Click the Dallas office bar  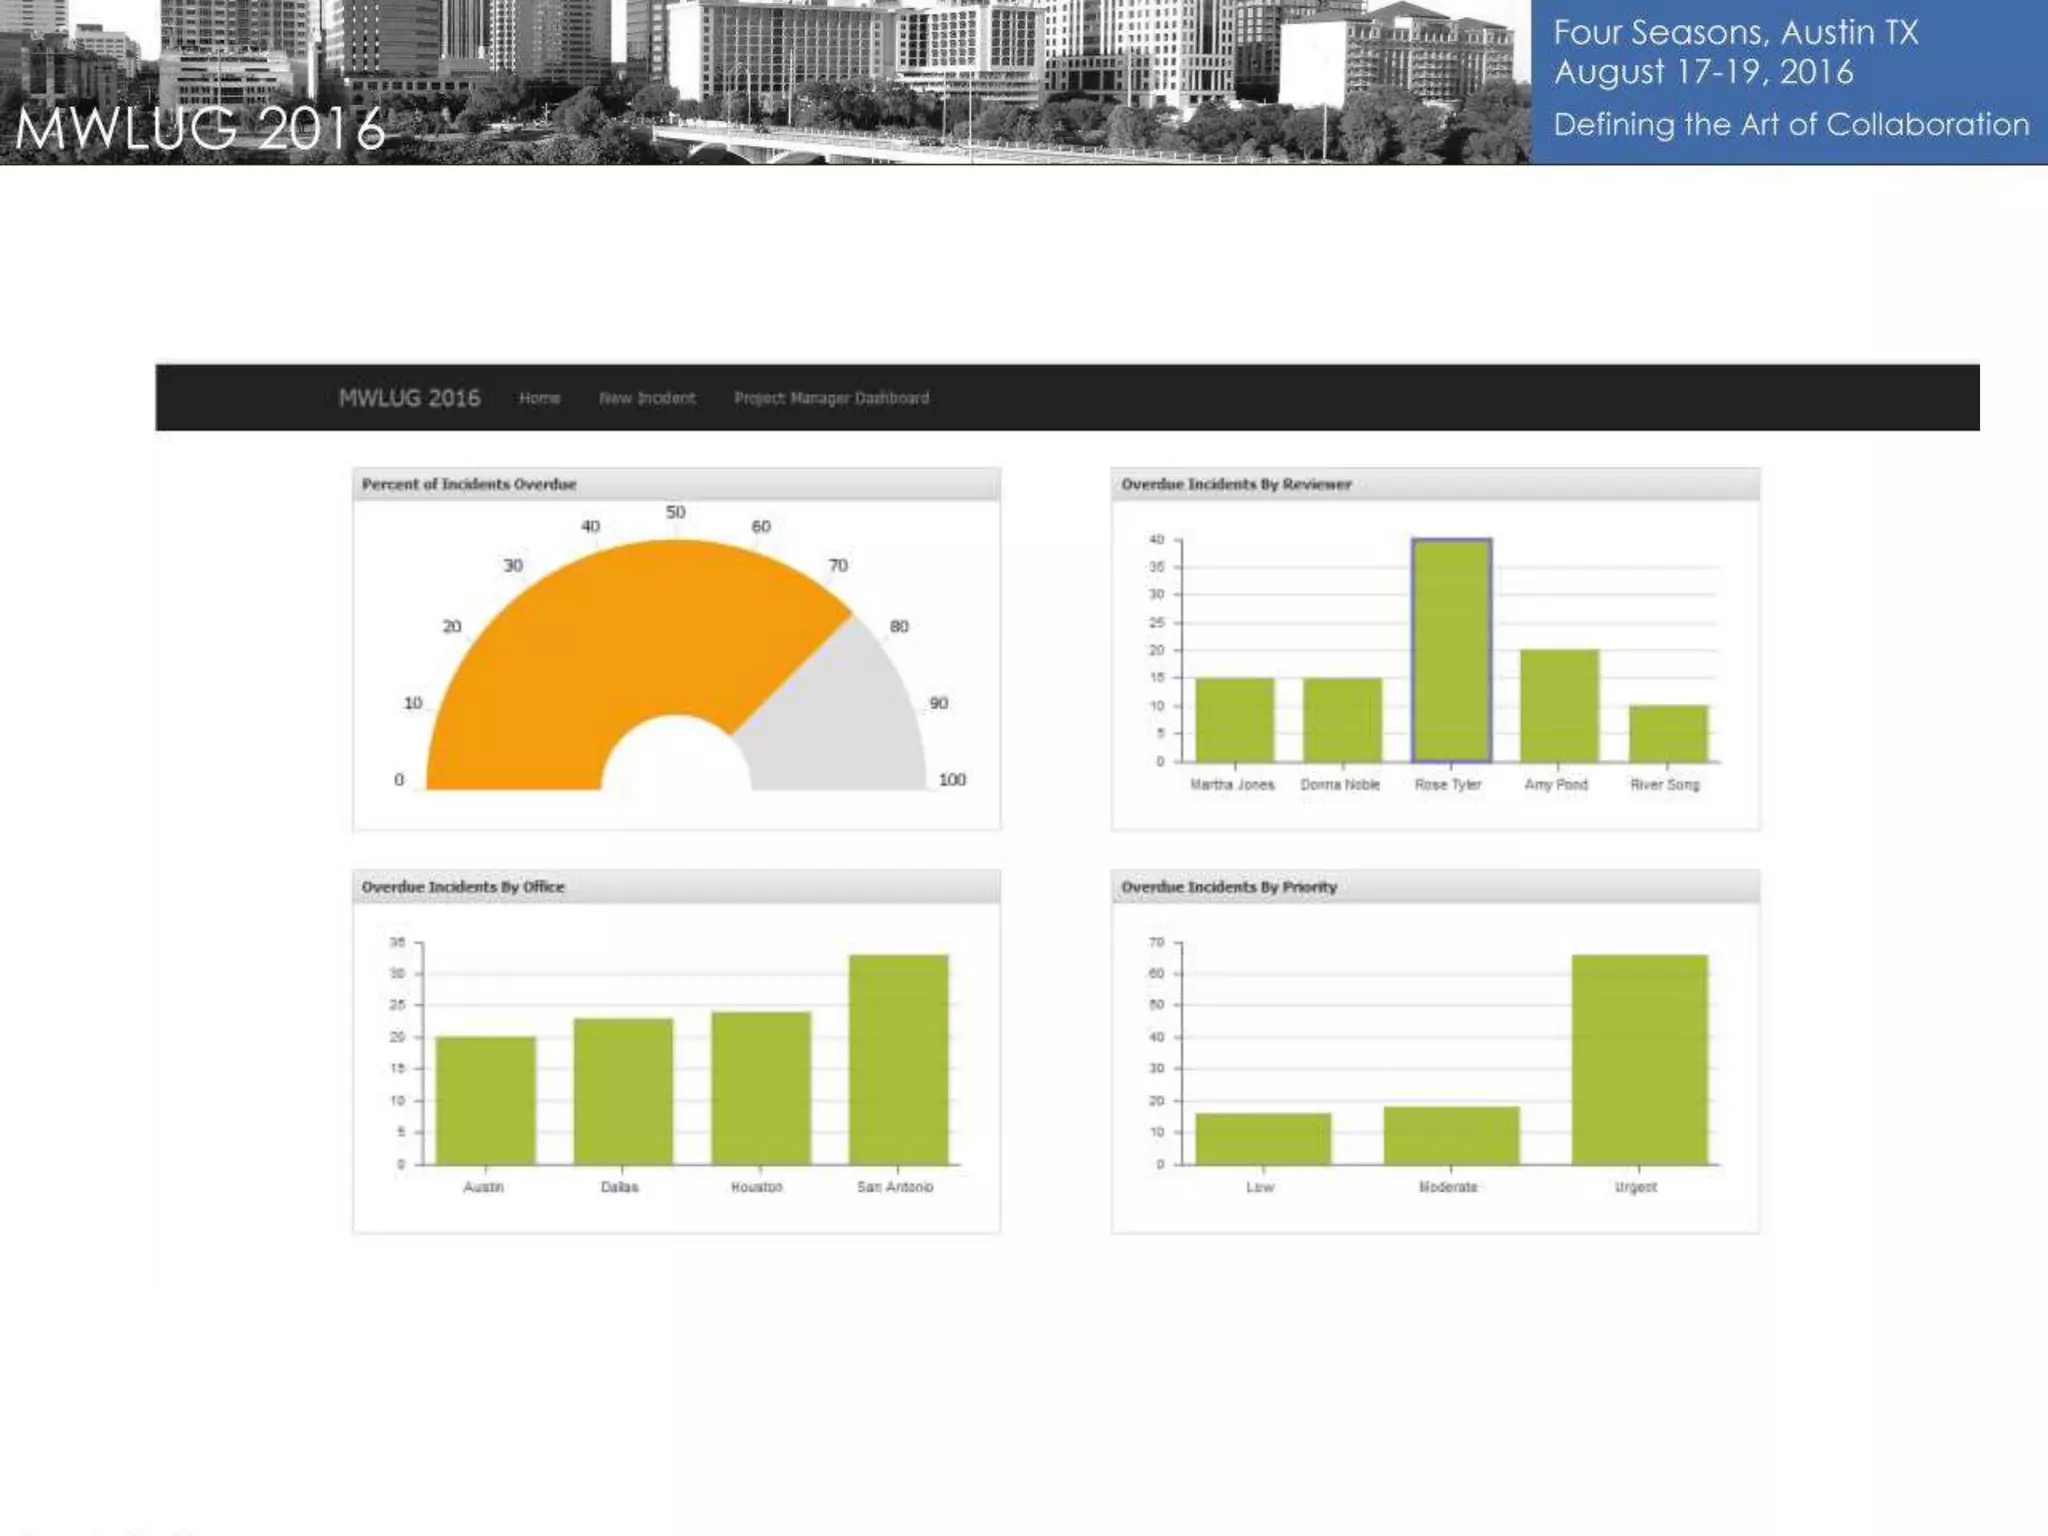point(623,1091)
